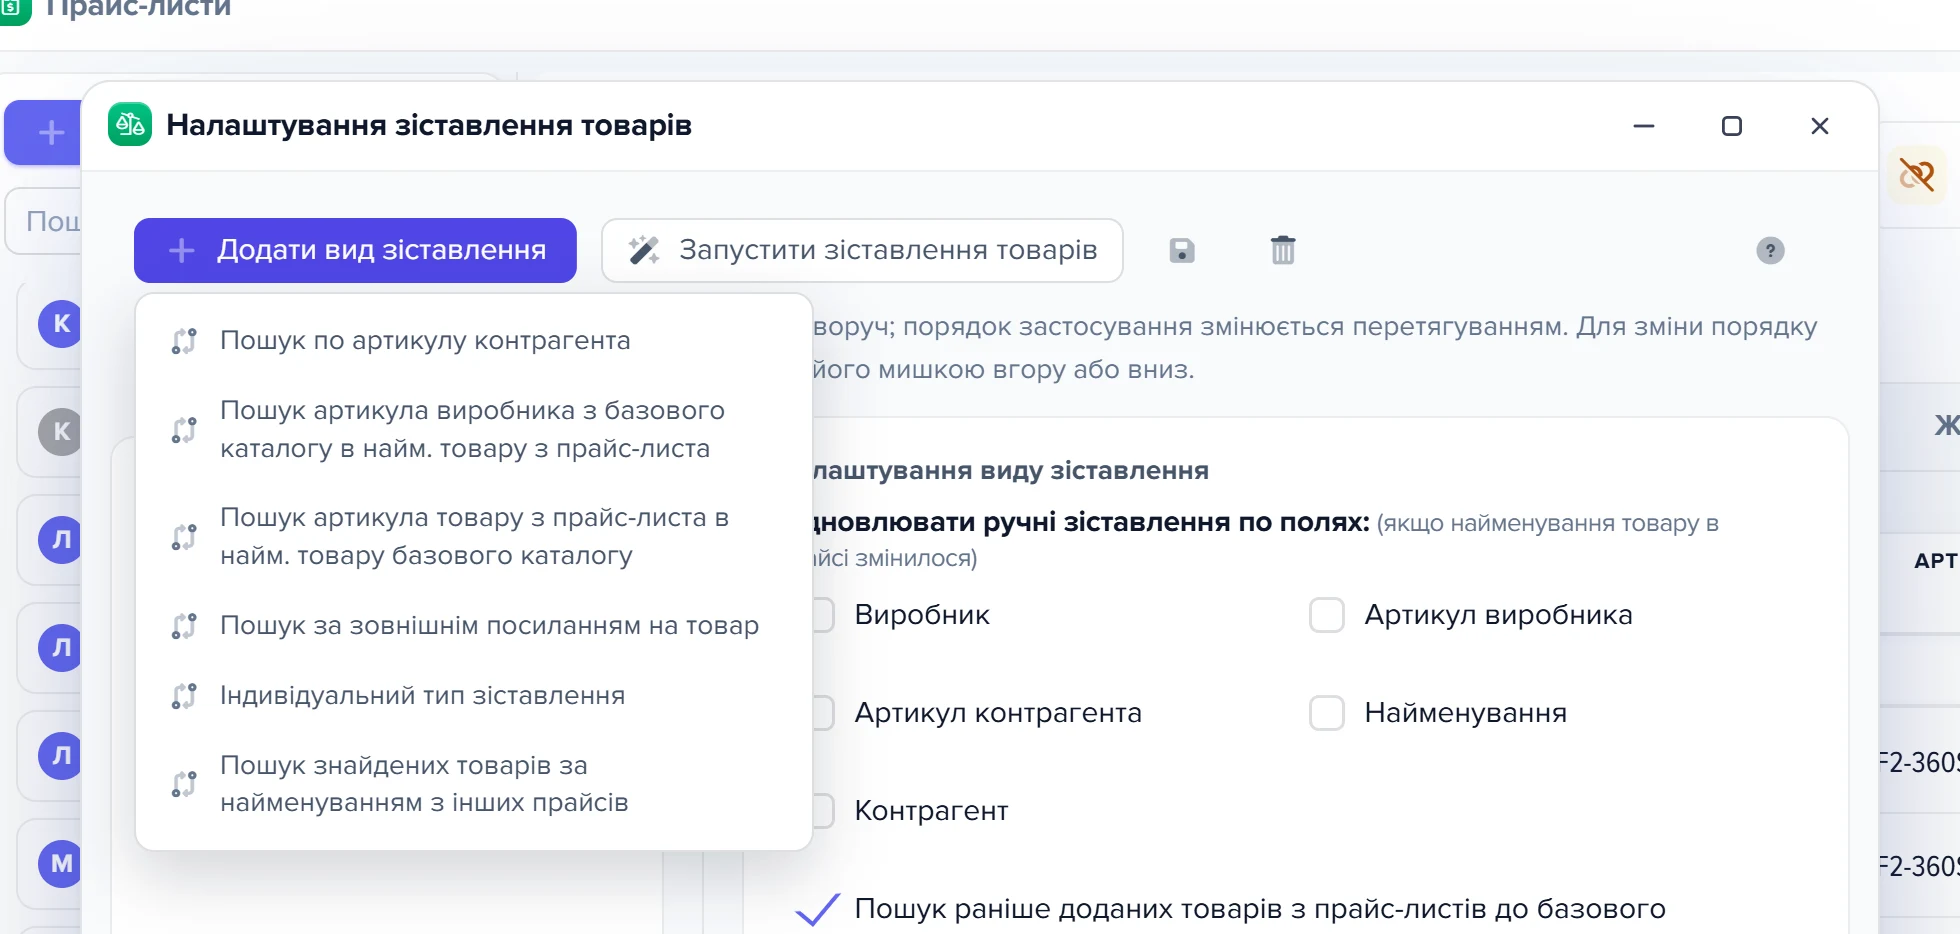Pick Пошук знайдених товарів за найменуванням з інших прайсів

474,784
